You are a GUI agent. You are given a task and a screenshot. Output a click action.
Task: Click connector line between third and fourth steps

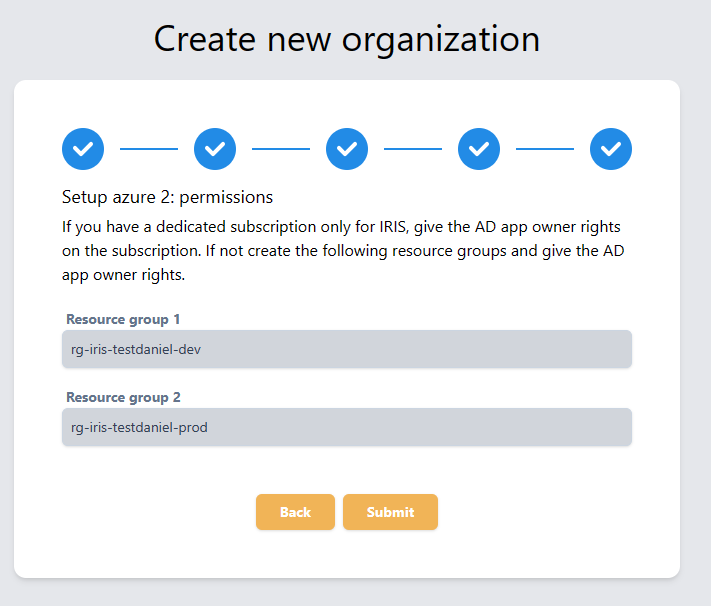click(x=413, y=149)
